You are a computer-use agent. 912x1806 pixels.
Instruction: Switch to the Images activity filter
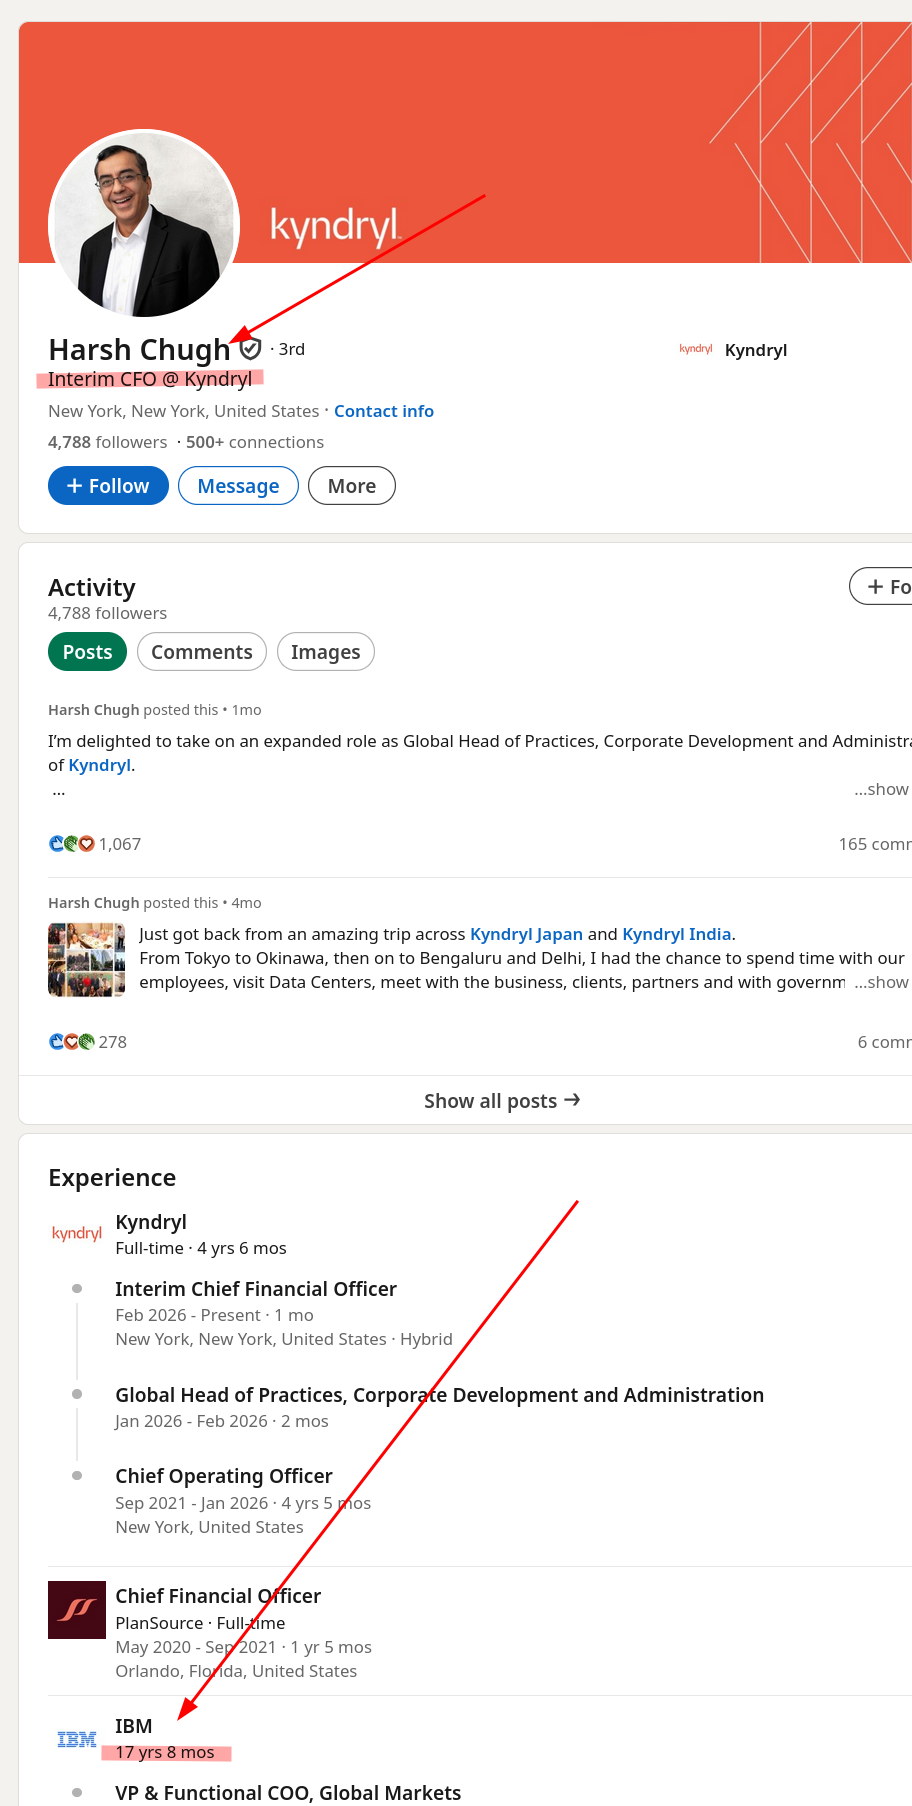point(325,652)
